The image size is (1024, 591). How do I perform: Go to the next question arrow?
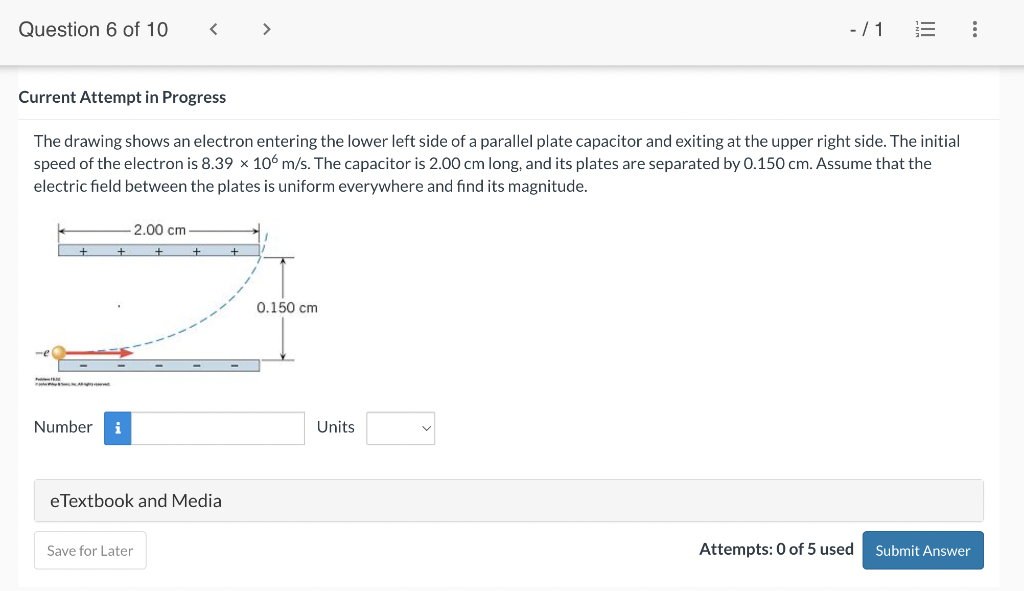pyautogui.click(x=266, y=30)
